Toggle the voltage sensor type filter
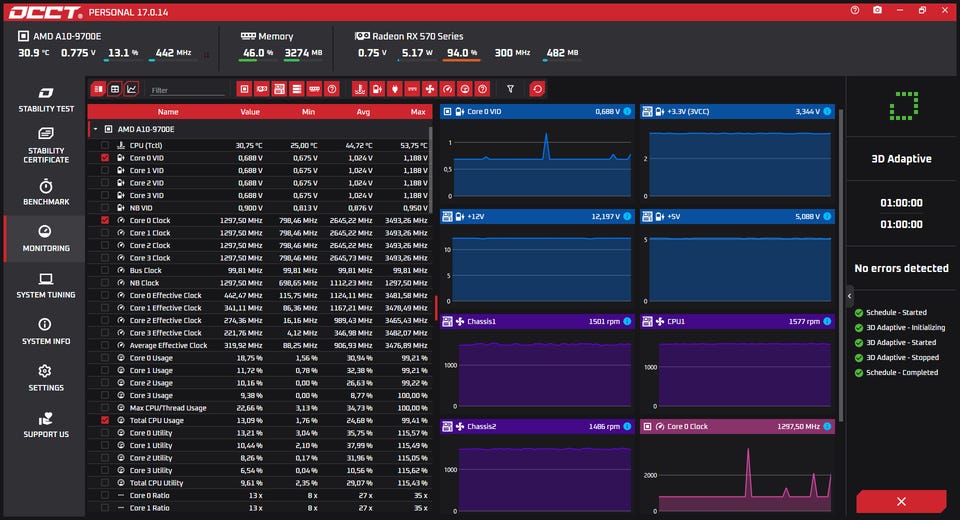 [377, 89]
